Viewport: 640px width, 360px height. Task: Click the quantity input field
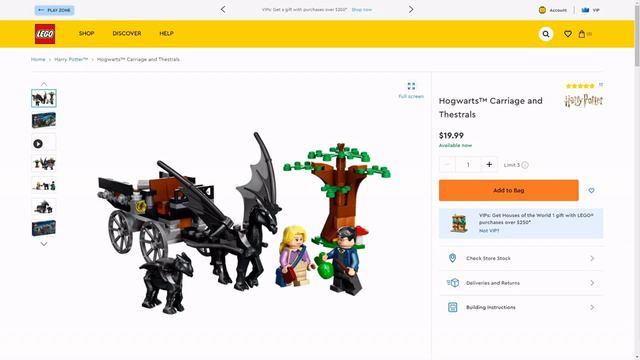click(x=468, y=164)
